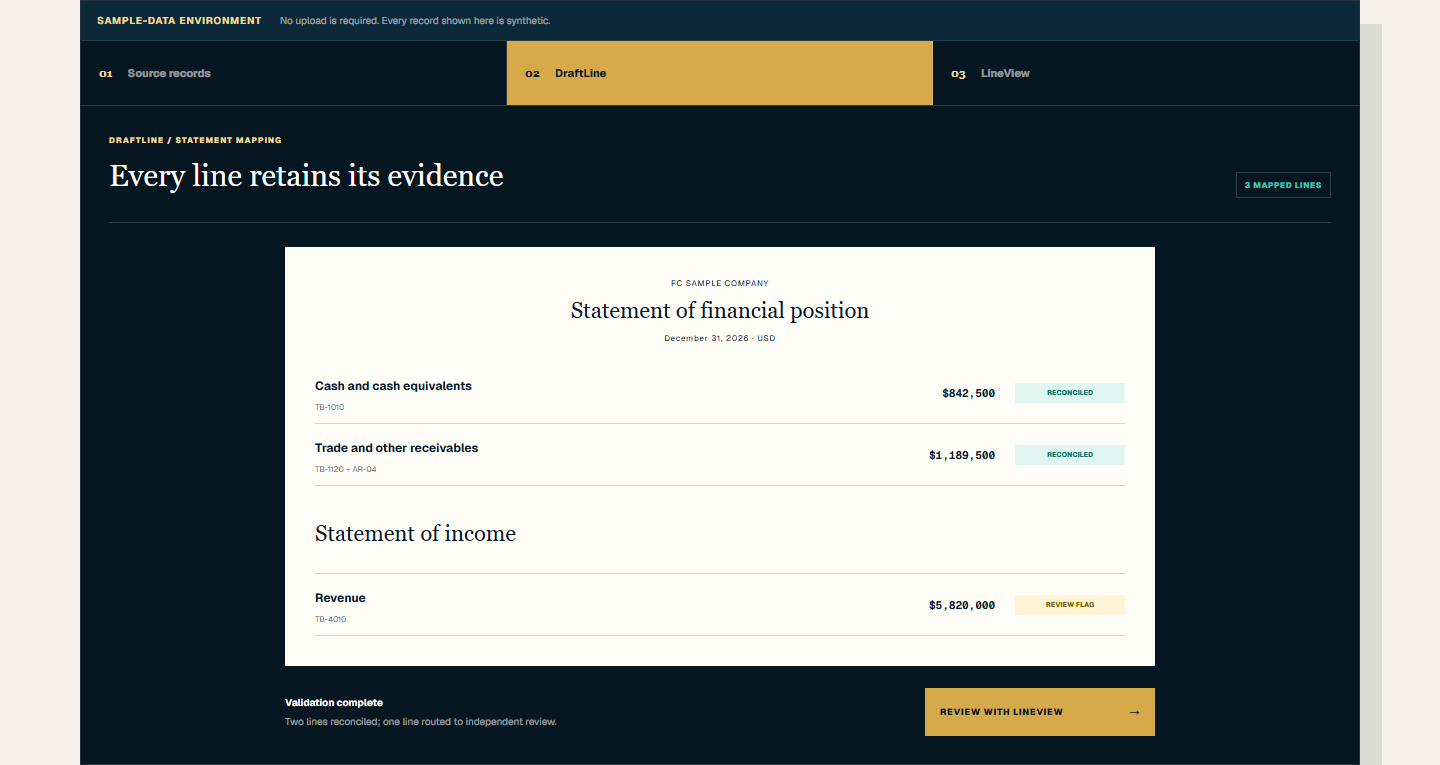This screenshot has height=765, width=1440.
Task: Click the Validation complete status text
Action: (334, 703)
